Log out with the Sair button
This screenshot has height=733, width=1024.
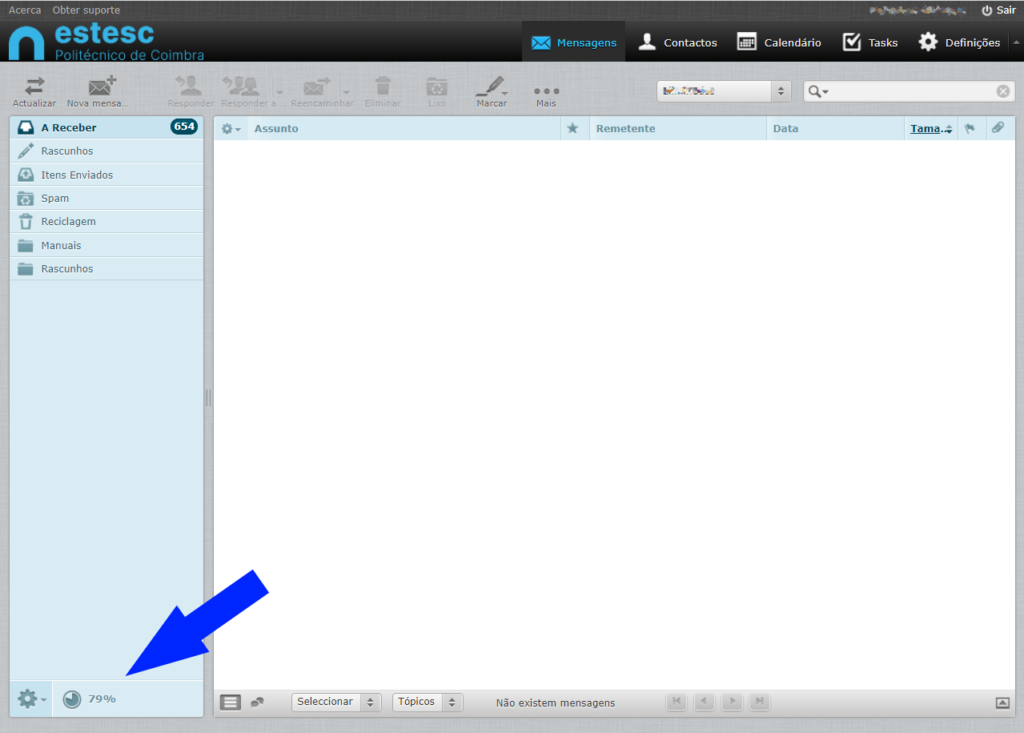pyautogui.click(x=999, y=10)
